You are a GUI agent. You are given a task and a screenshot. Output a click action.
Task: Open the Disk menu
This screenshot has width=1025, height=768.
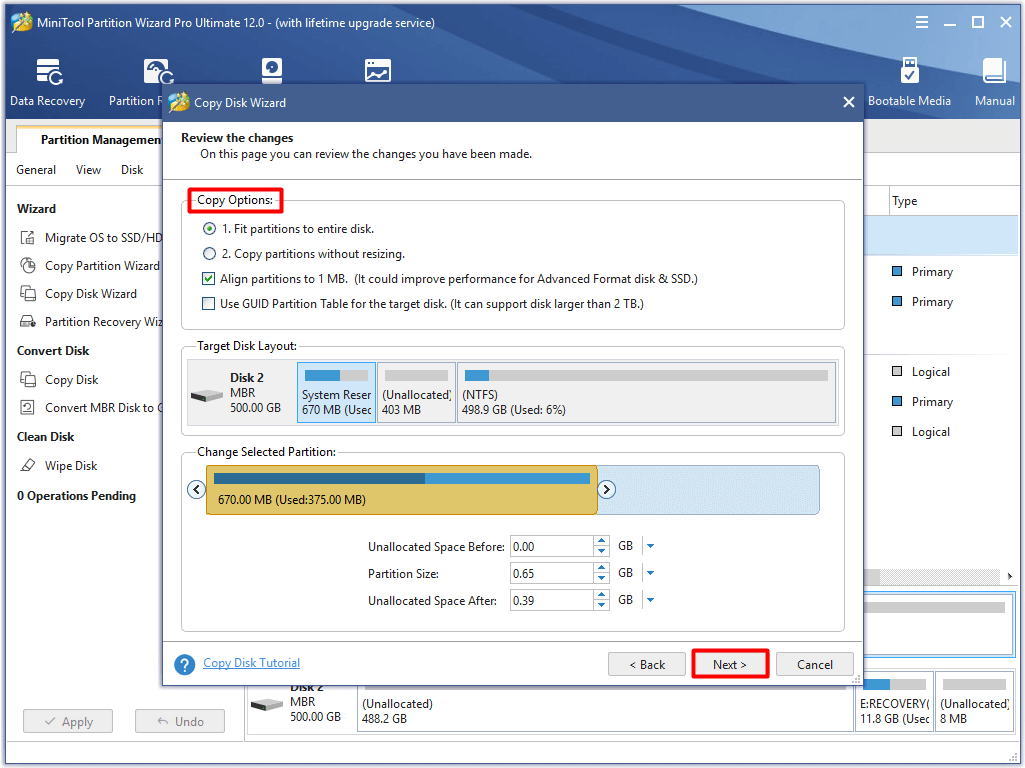(131, 170)
